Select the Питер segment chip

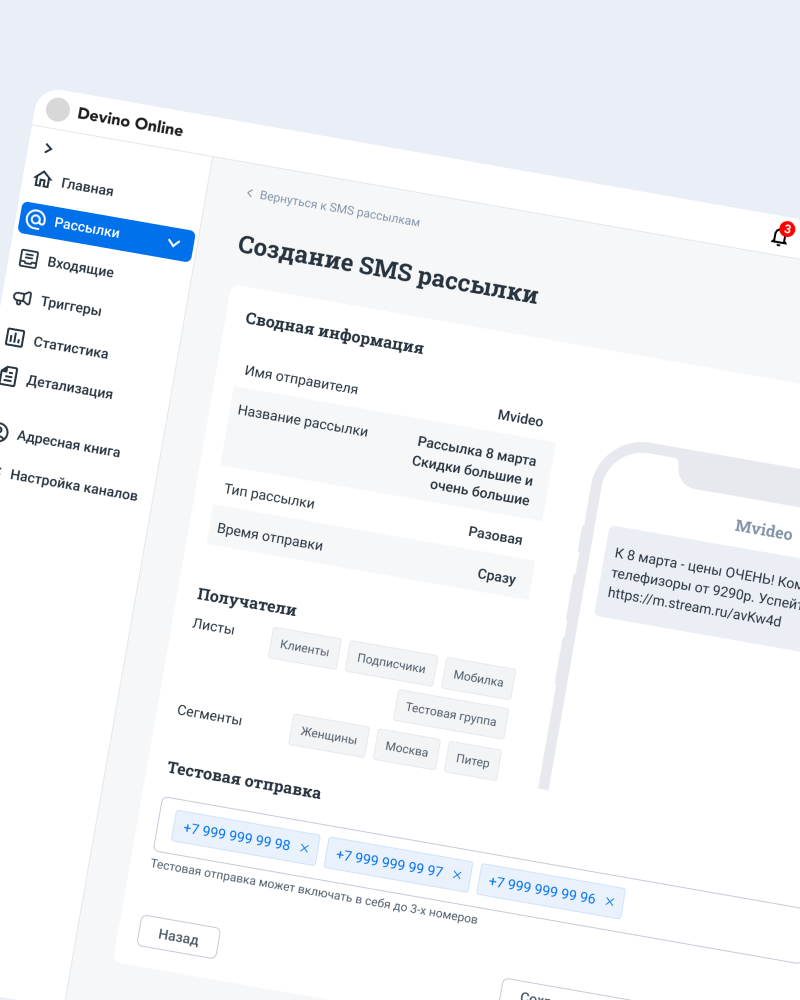473,761
